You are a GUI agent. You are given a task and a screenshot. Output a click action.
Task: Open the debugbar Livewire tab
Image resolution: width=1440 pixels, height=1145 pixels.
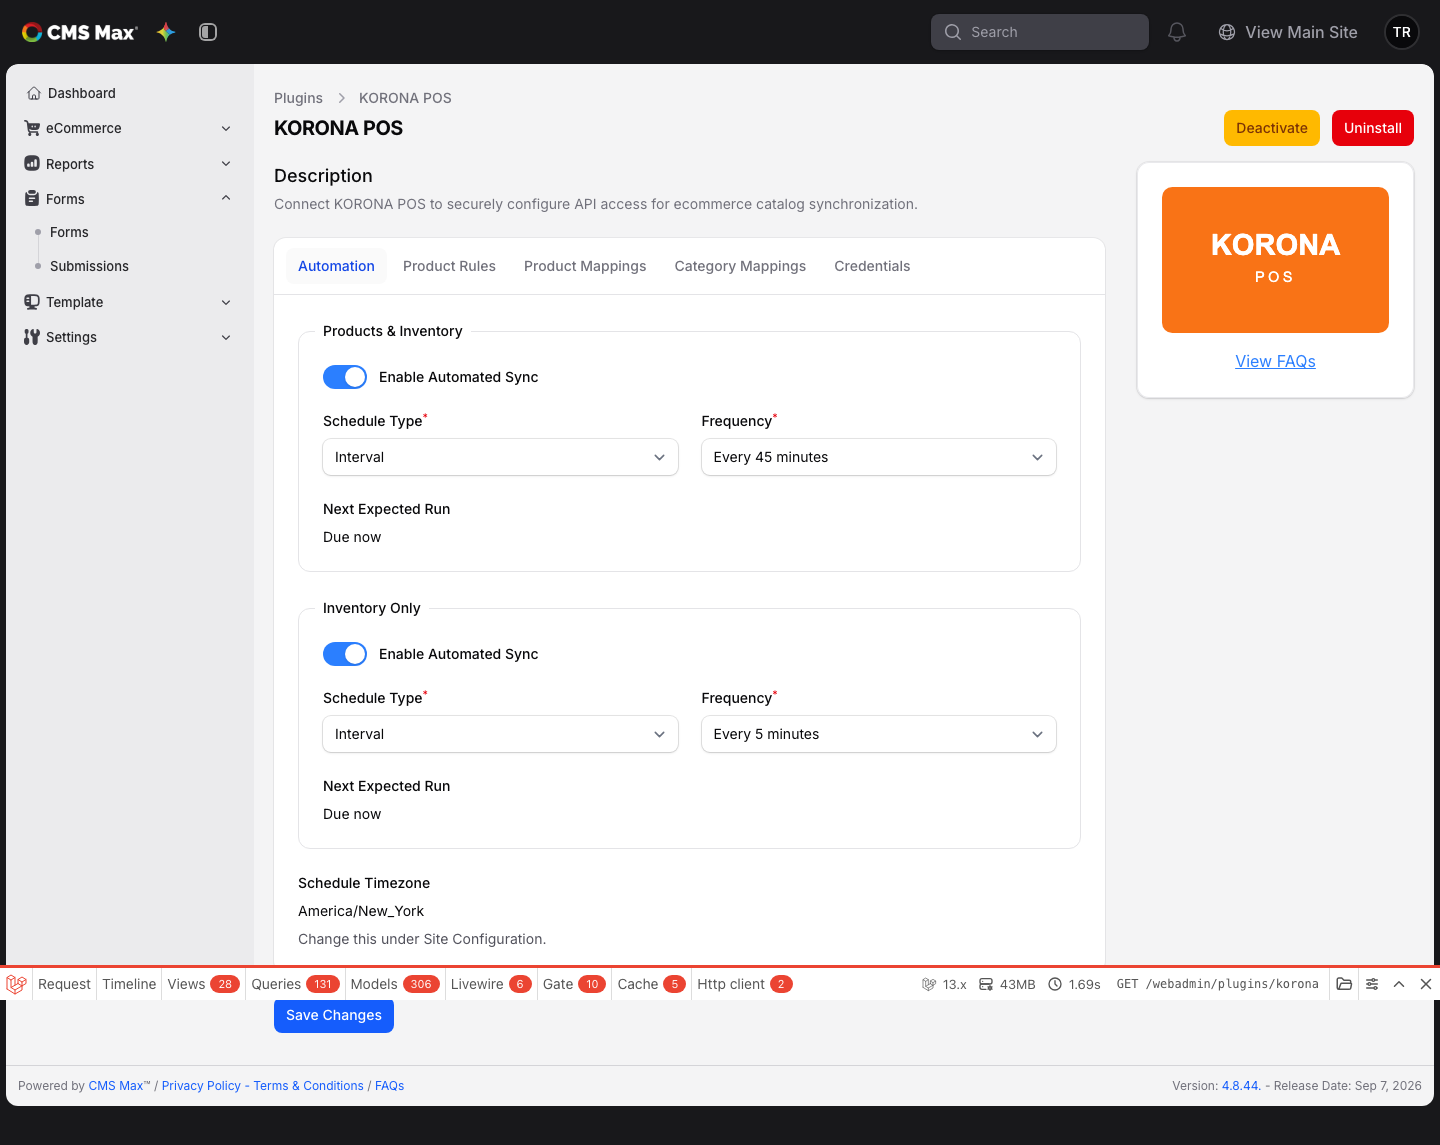click(x=491, y=984)
